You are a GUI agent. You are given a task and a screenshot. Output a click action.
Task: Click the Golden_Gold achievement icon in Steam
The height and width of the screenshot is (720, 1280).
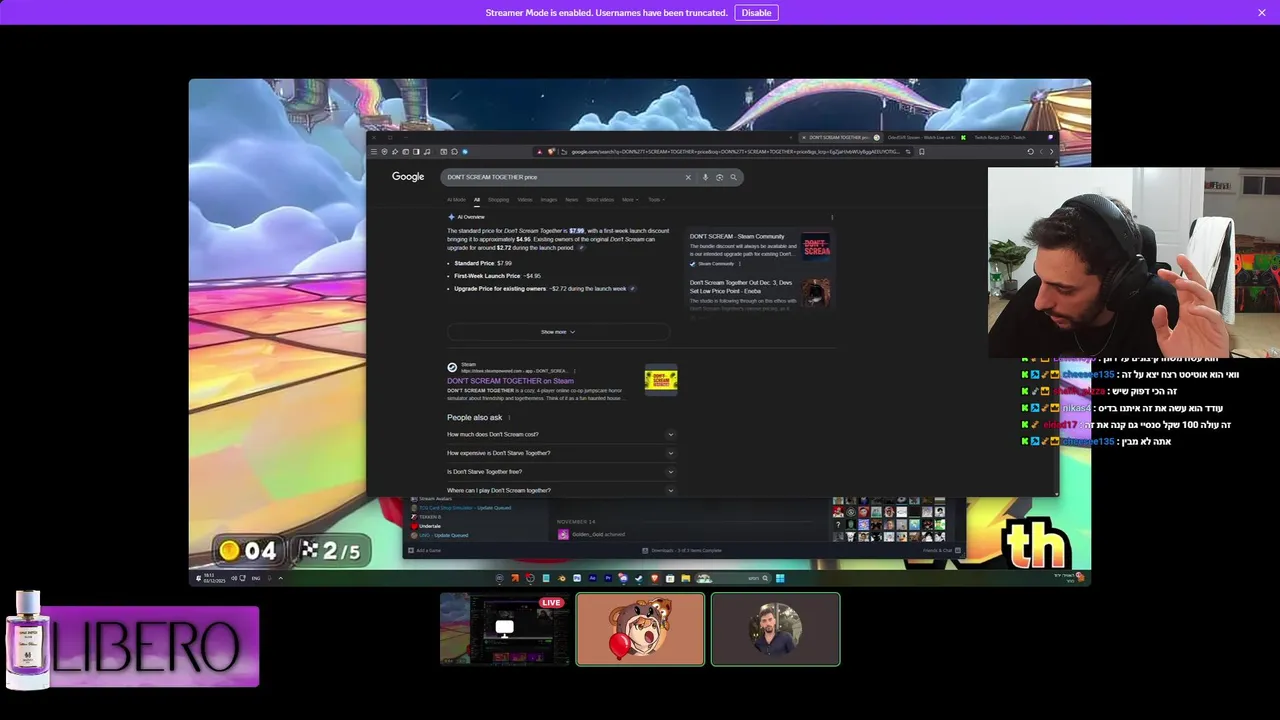click(x=563, y=534)
